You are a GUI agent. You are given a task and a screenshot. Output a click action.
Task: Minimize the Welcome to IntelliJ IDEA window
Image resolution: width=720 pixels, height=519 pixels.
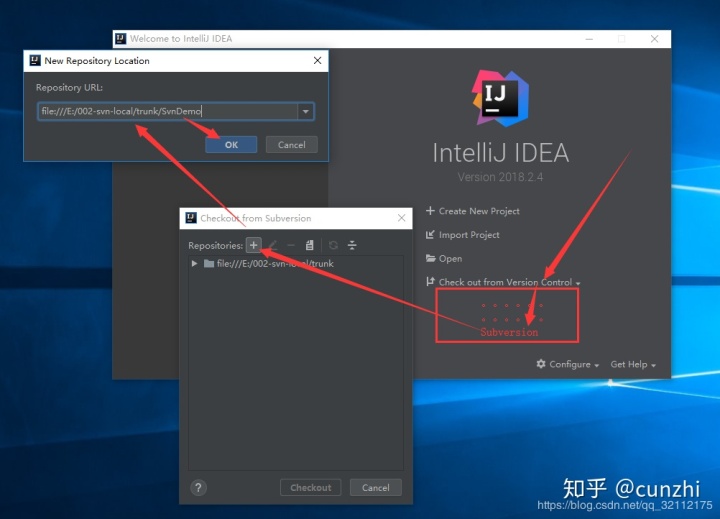click(x=589, y=39)
